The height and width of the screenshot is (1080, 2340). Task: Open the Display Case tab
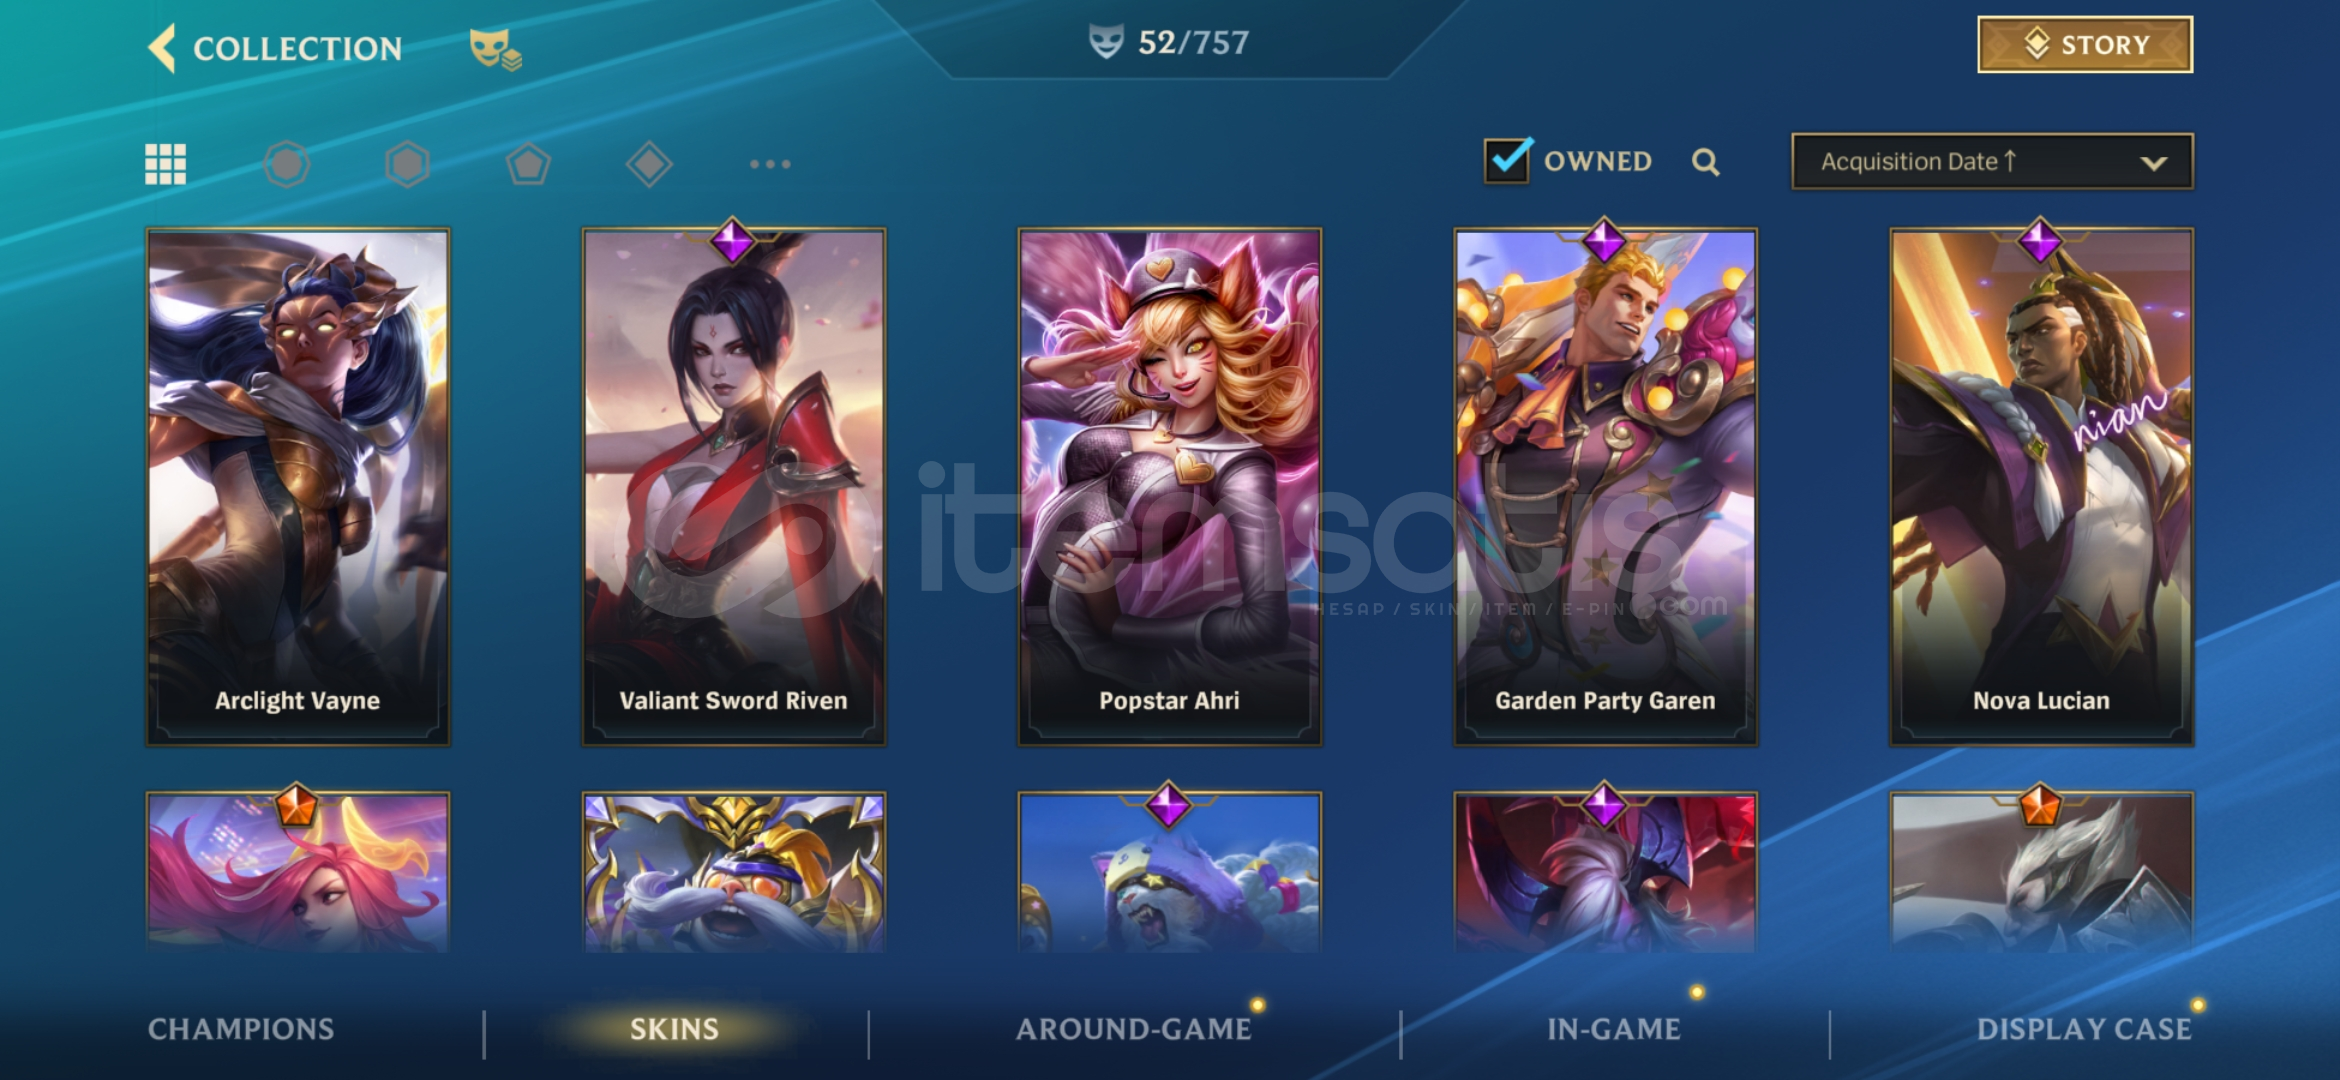(2084, 1029)
